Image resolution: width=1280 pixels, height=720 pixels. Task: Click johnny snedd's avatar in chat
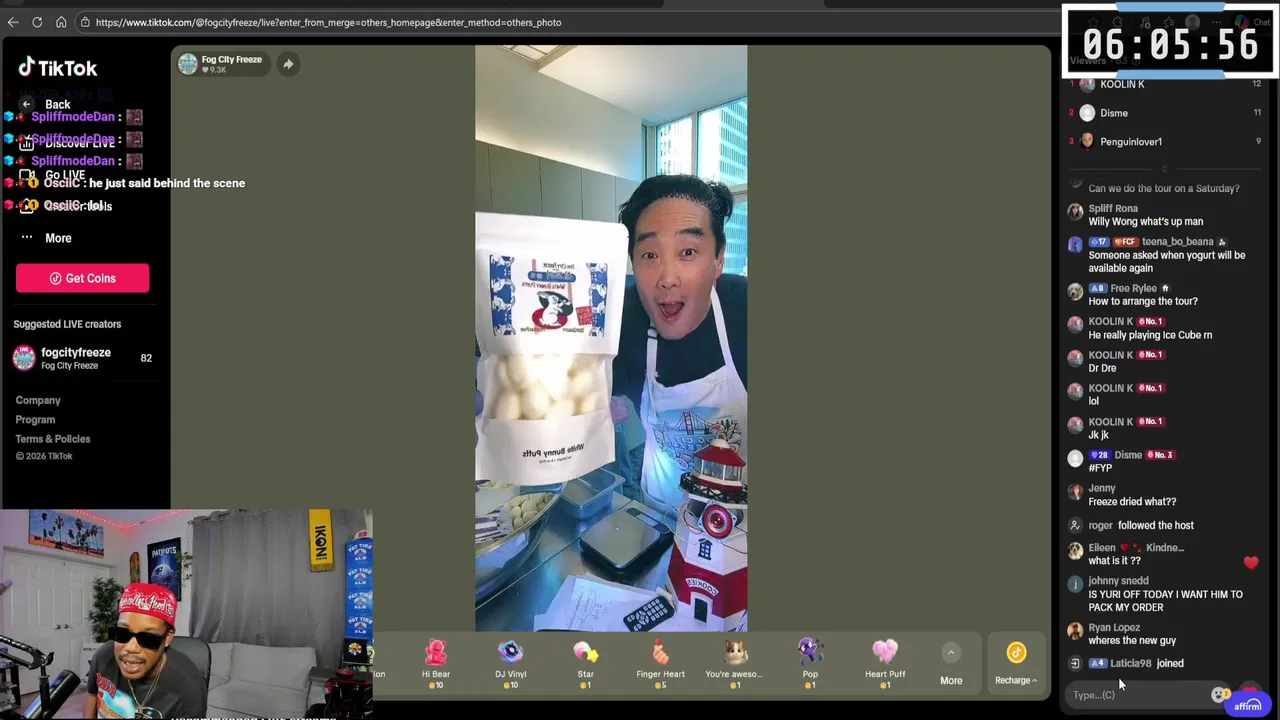tap(1075, 586)
